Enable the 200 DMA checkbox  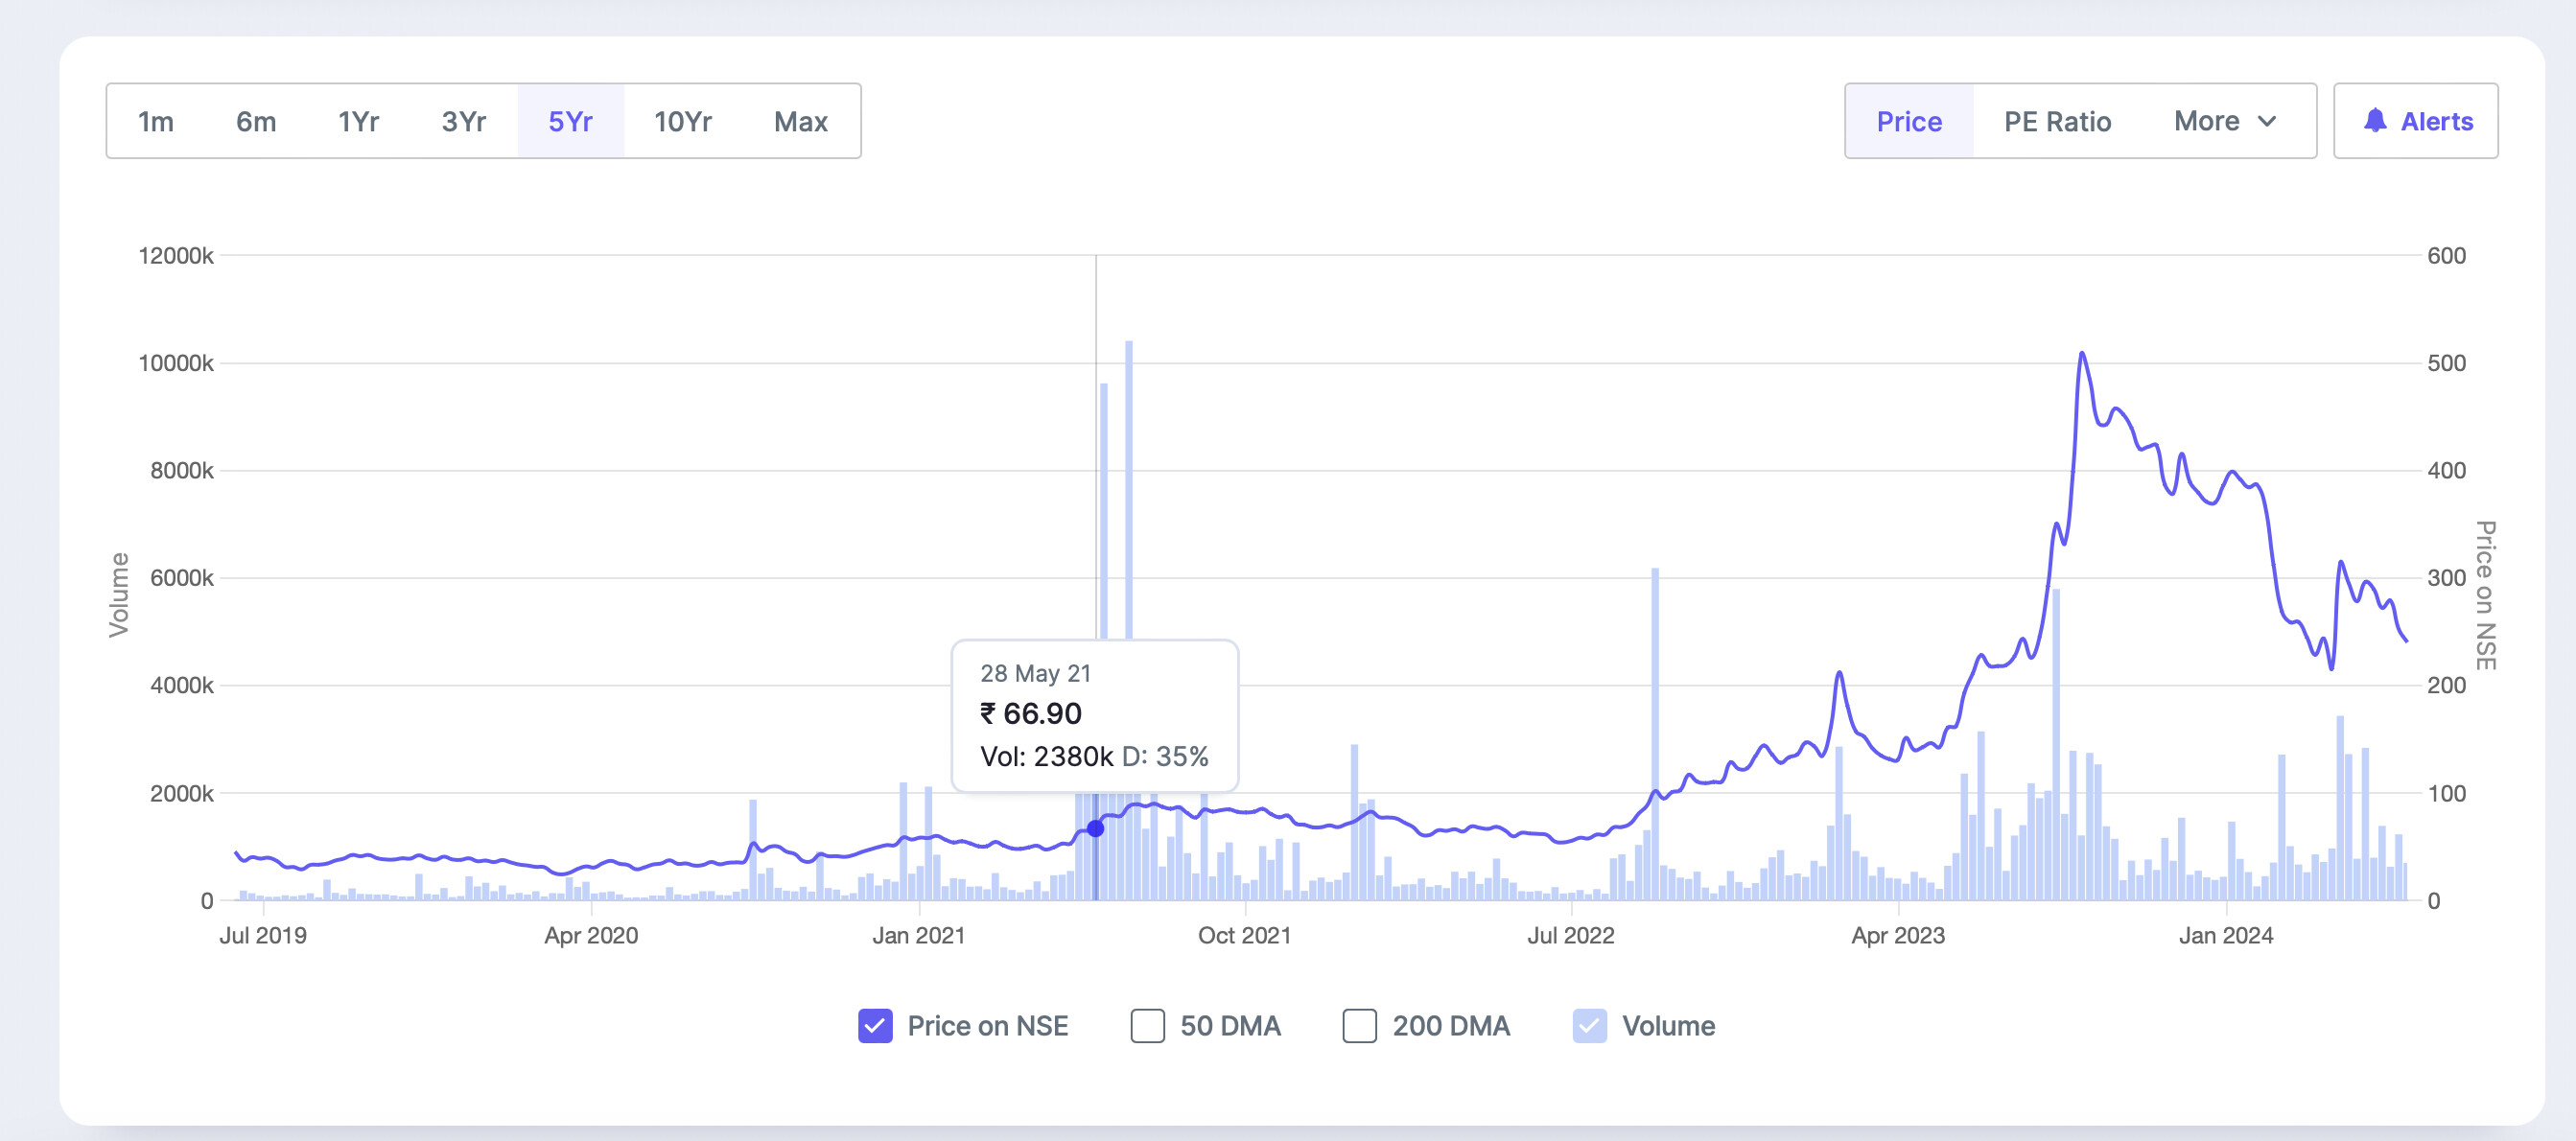(1359, 1025)
